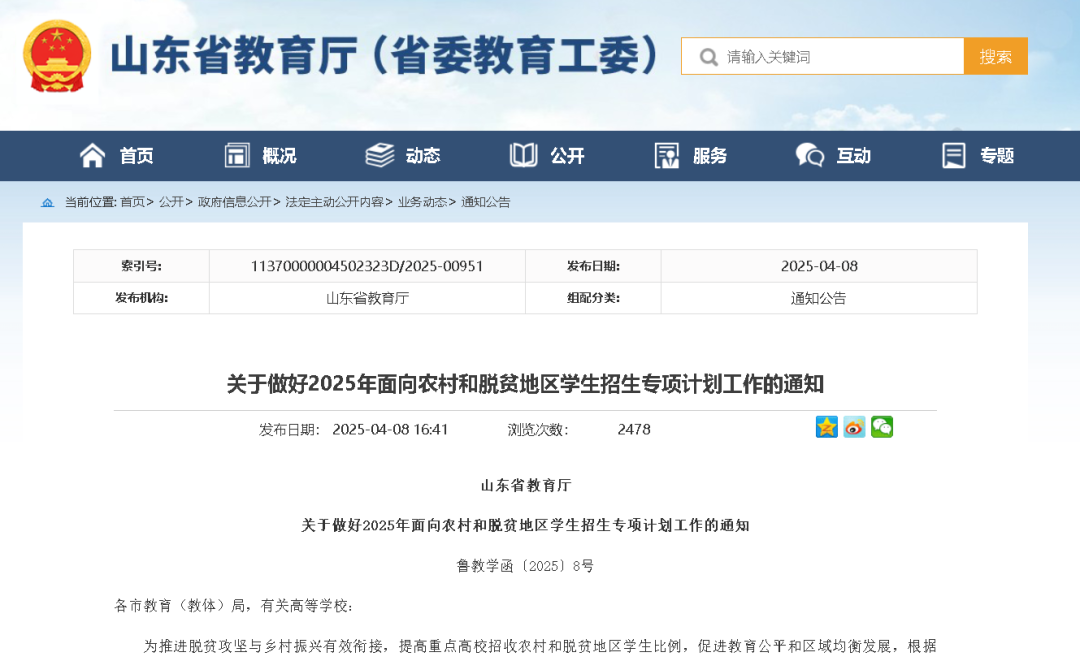
Task: Open the 专题 navigation menu item
Action: [x=997, y=156]
